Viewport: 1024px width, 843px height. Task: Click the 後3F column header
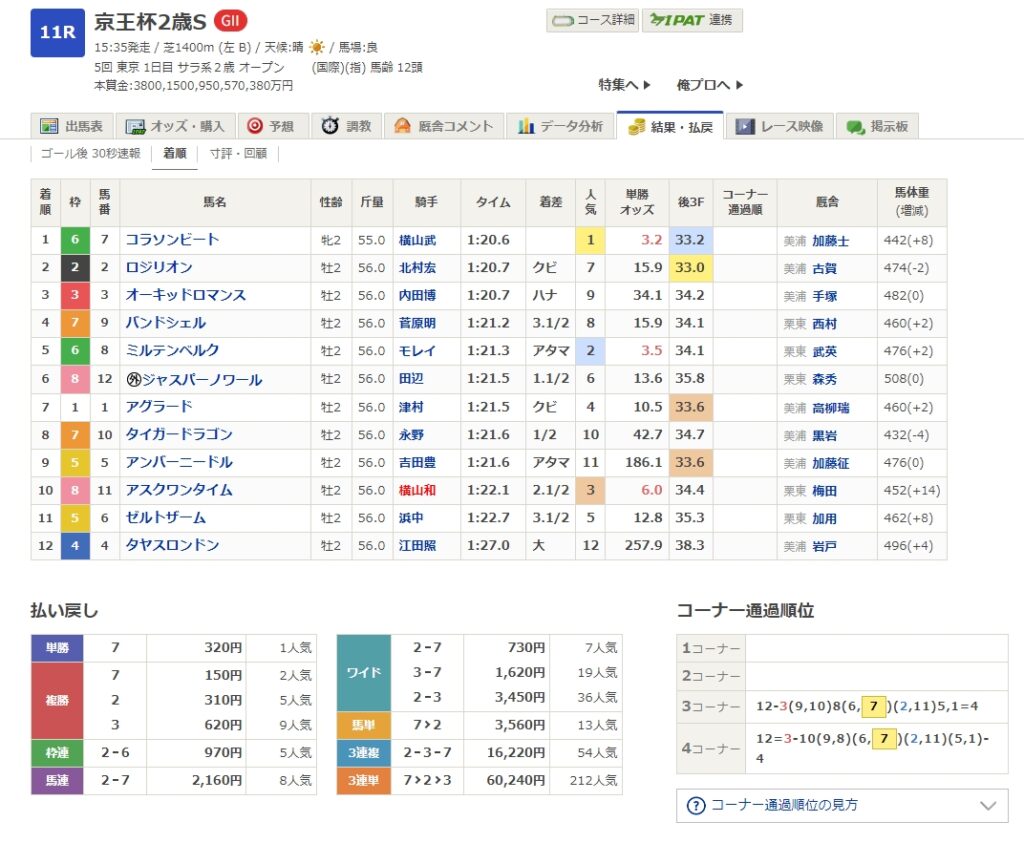point(691,202)
